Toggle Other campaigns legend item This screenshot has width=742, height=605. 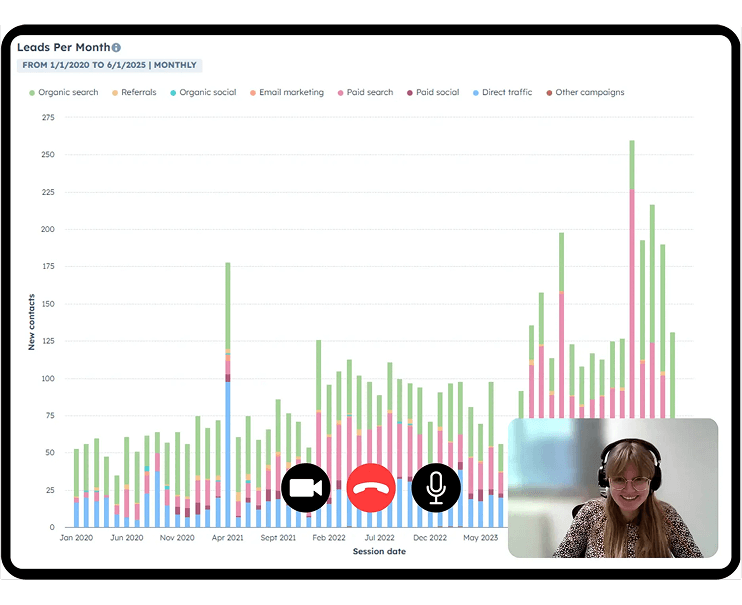click(x=589, y=92)
